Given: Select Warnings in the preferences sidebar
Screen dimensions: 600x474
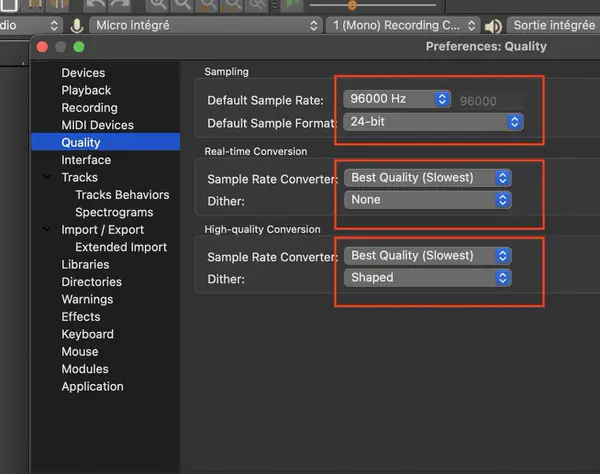Looking at the screenshot, I should 87,299.
